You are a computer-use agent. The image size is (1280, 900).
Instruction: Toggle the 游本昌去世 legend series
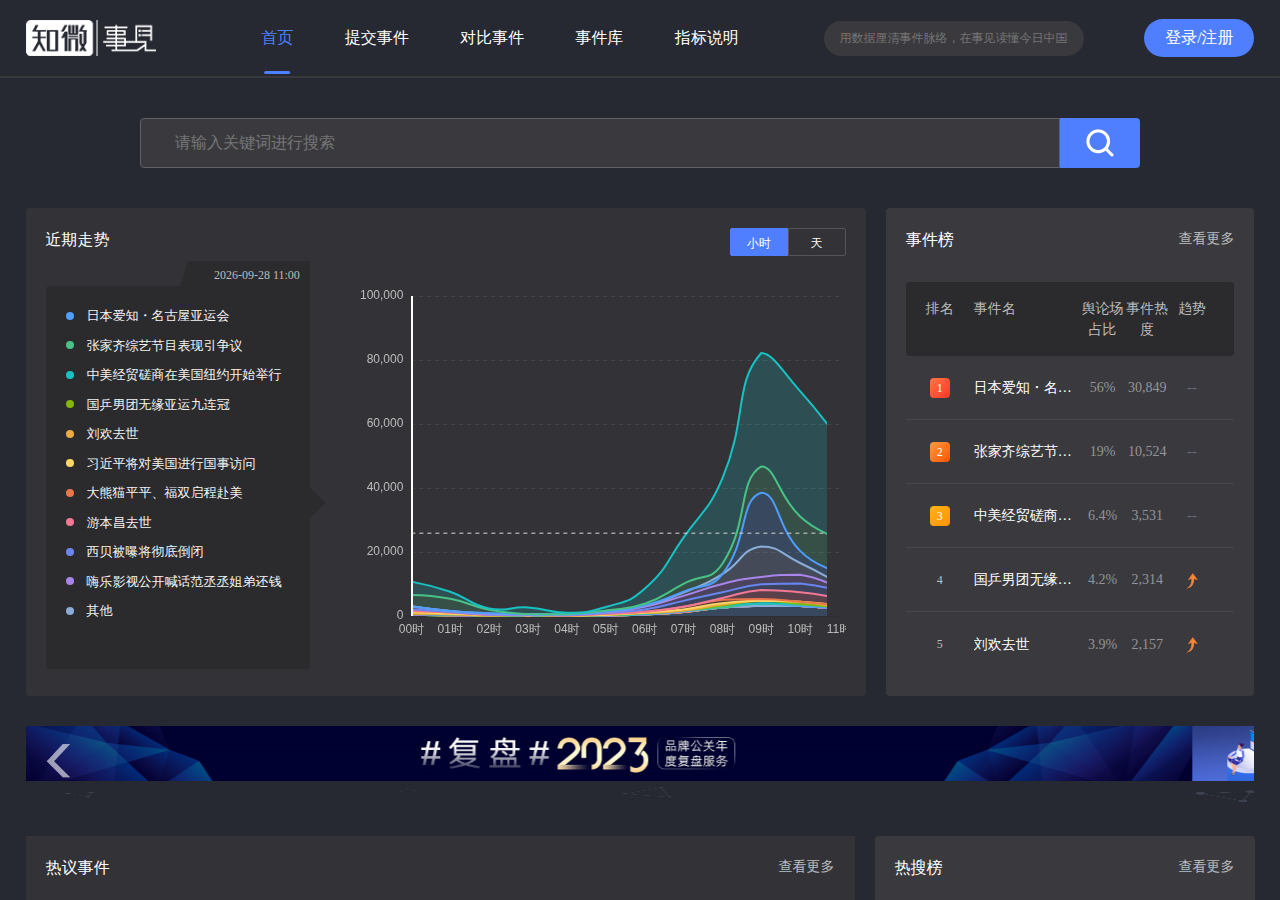click(x=108, y=522)
